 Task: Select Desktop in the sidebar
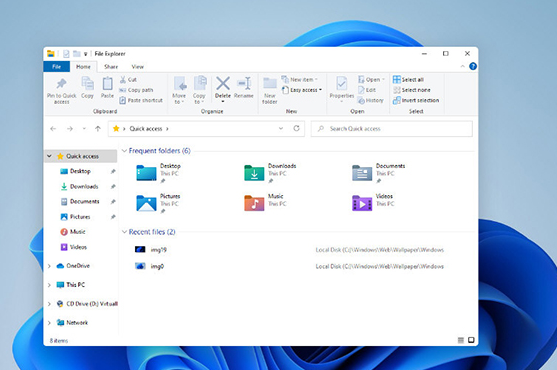coord(81,171)
